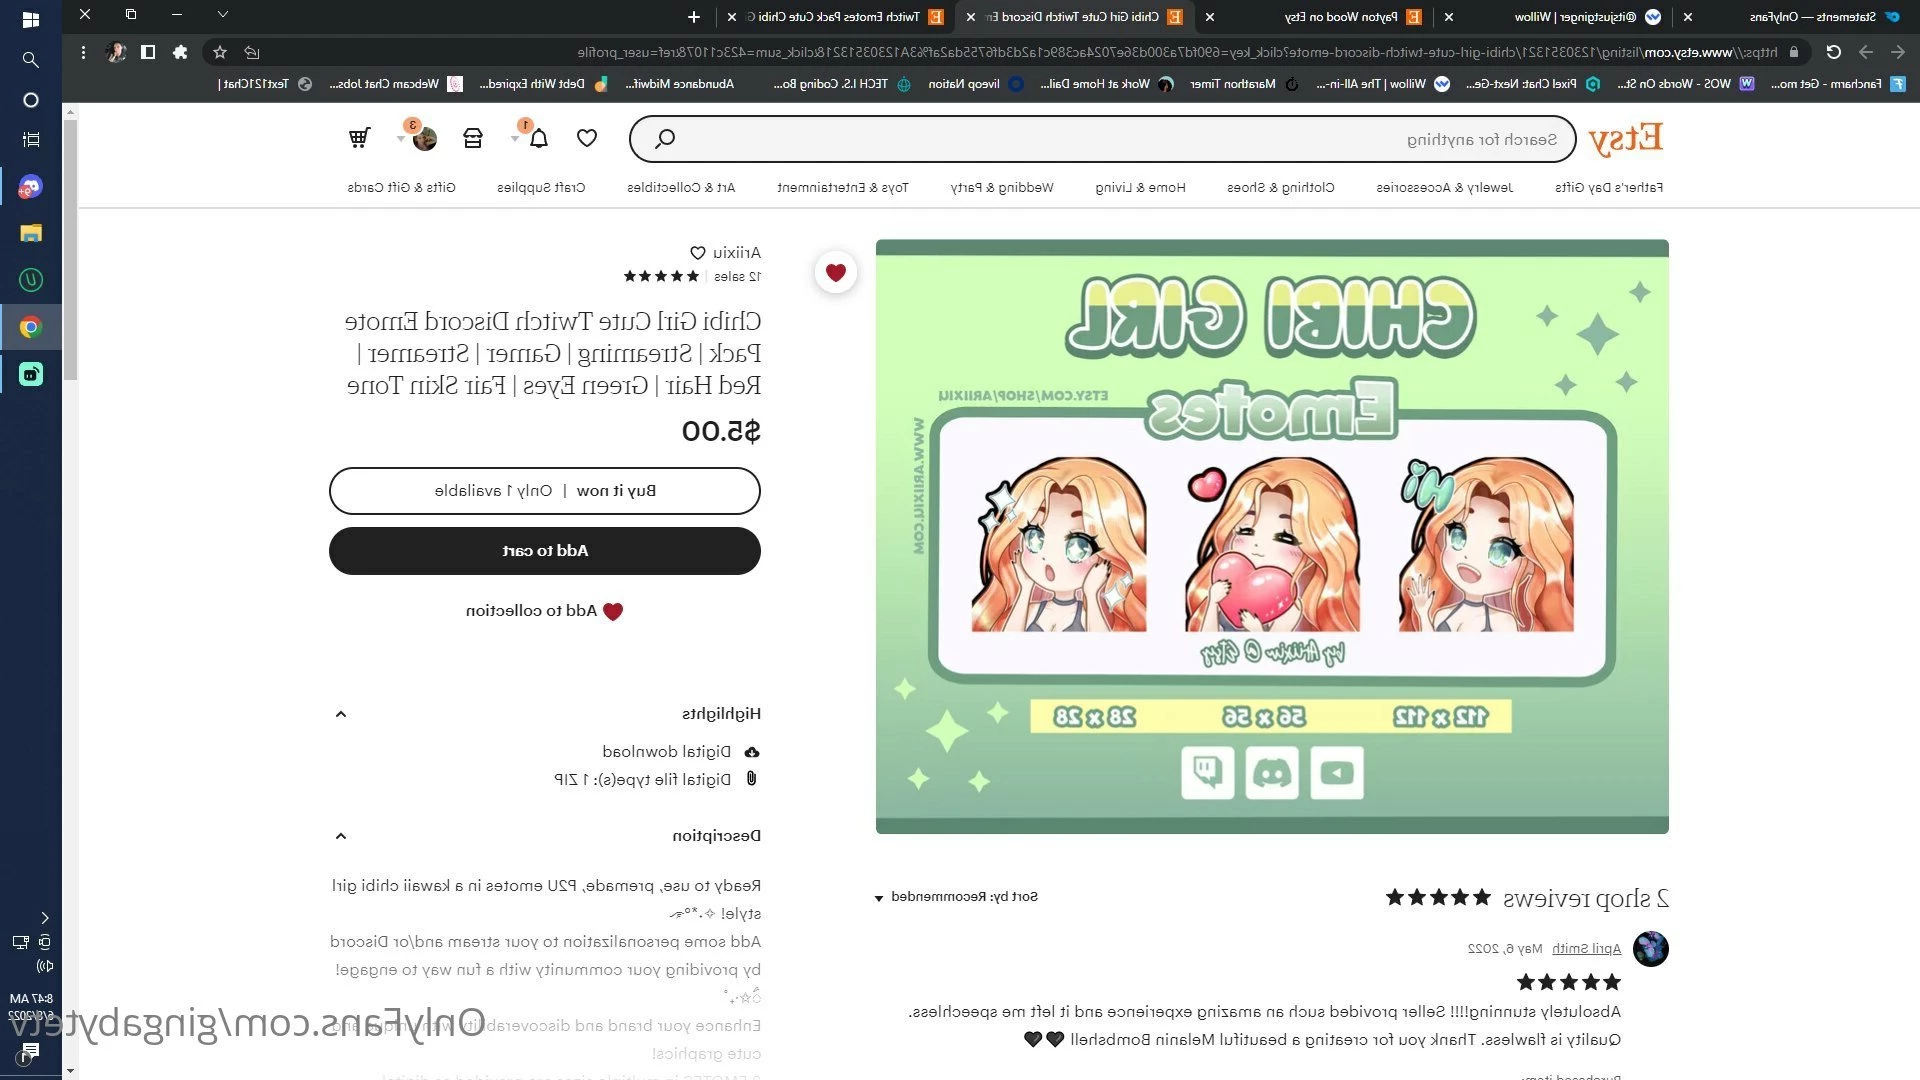This screenshot has width=1920, height=1080.
Task: Open account menu dropdown arrow beside avatar
Action: coord(402,139)
